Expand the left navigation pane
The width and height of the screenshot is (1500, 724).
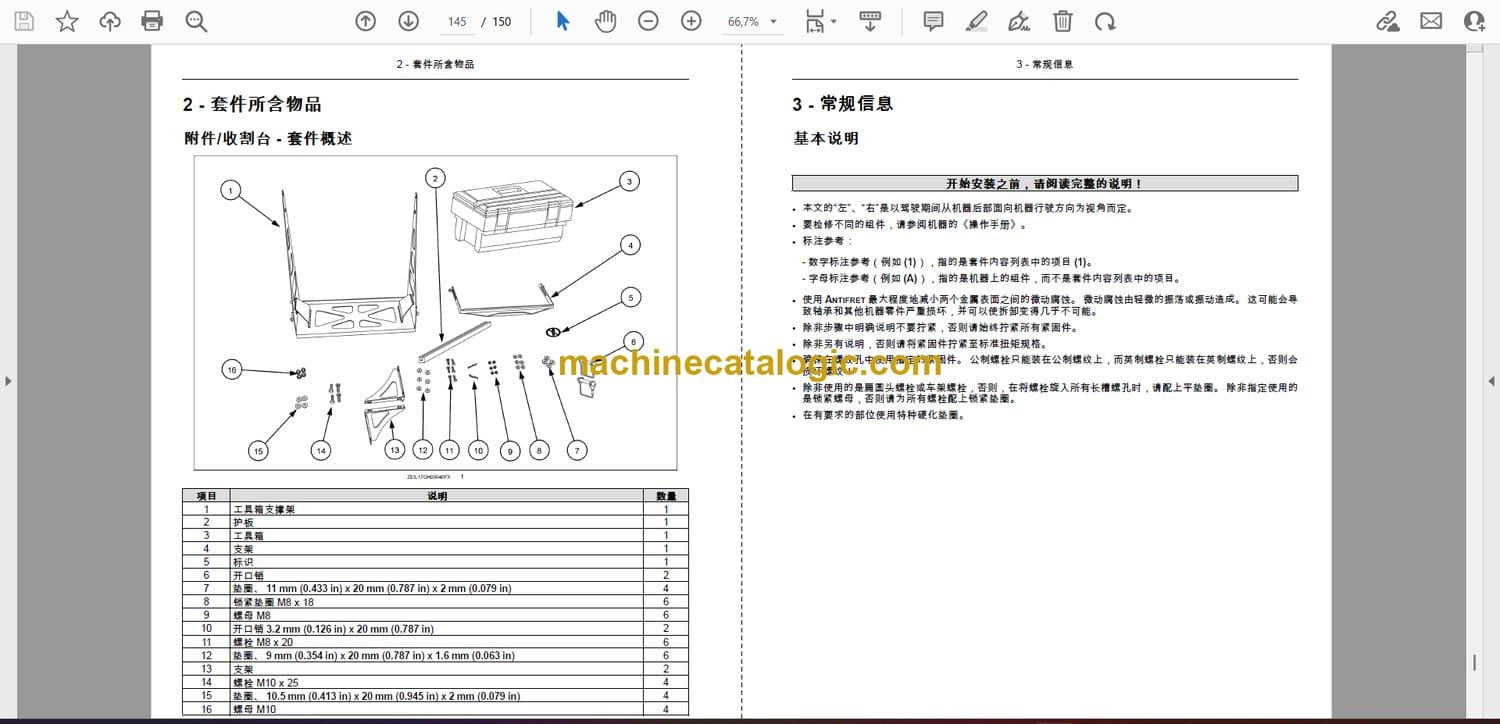8,381
